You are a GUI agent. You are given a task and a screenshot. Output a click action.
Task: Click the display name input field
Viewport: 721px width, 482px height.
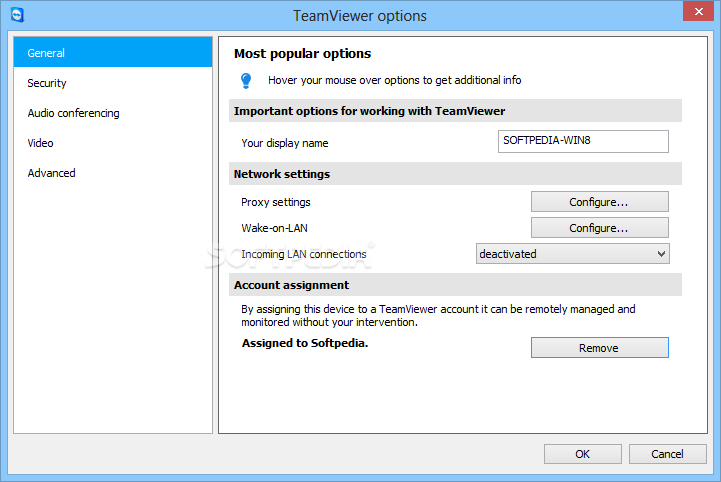pos(583,141)
